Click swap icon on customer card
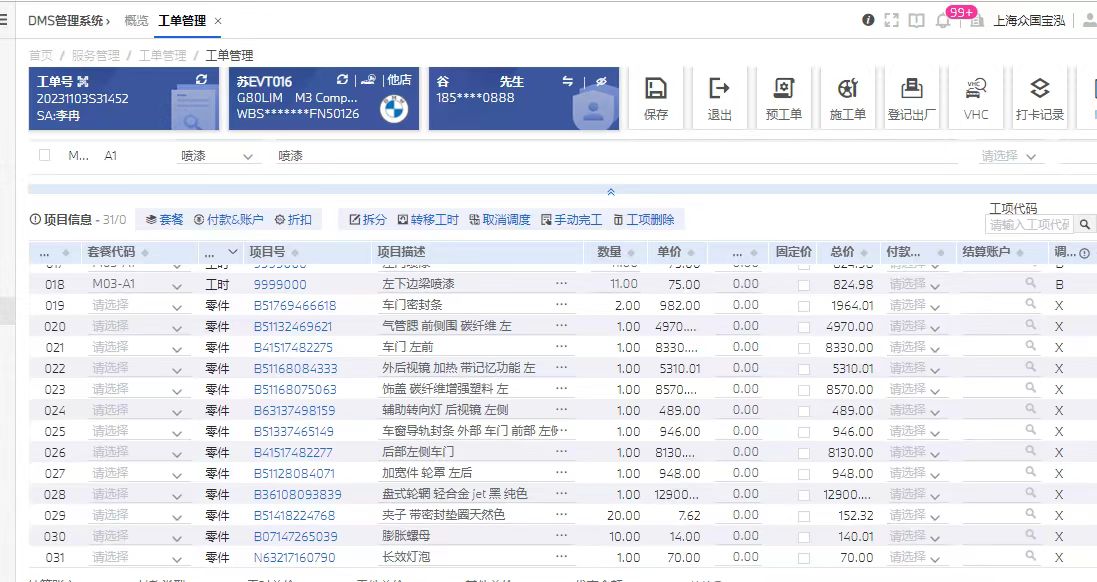 567,81
